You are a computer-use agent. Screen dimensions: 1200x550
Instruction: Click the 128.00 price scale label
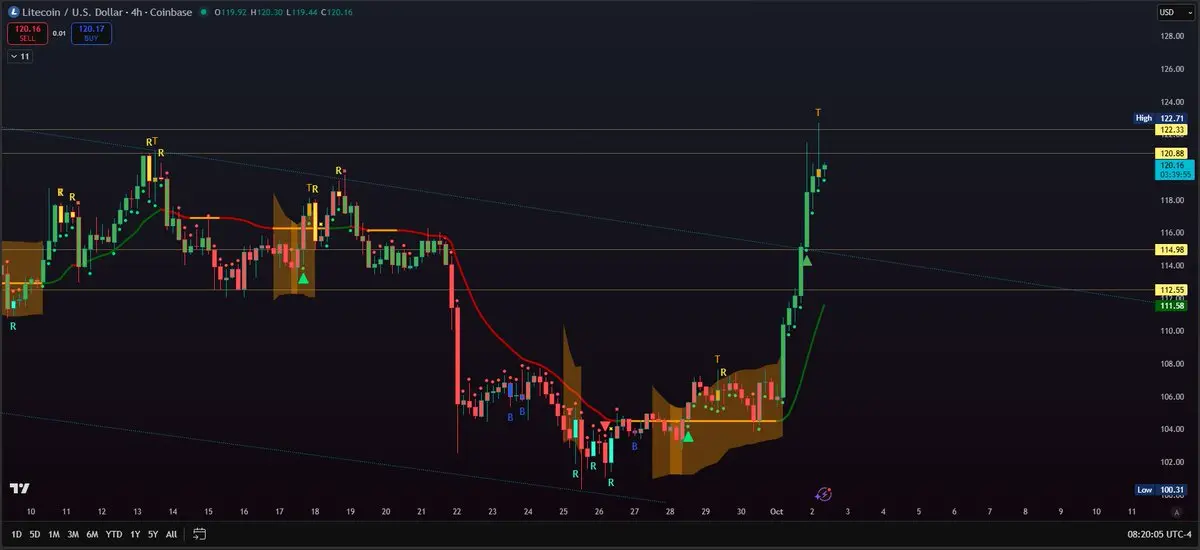point(1172,37)
